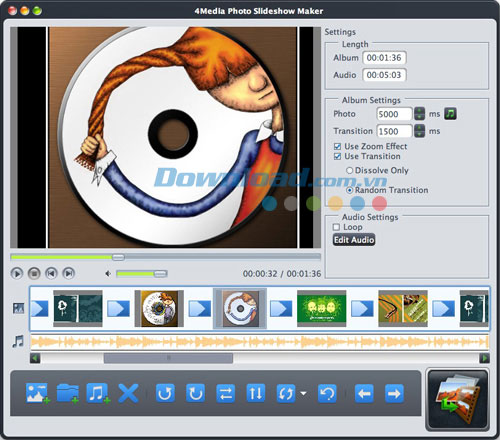Click the playback progress slider handle

pyautogui.click(x=118, y=257)
